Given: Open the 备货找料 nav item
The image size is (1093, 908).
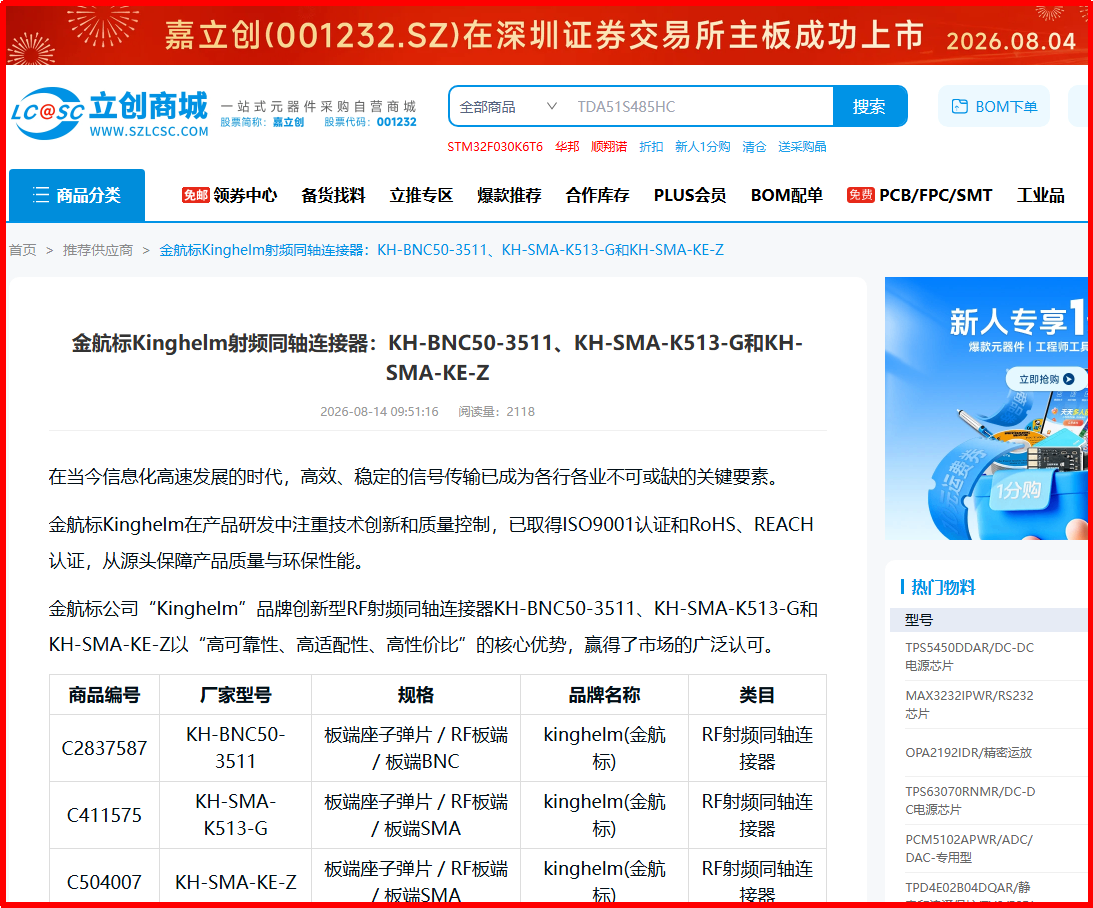Looking at the screenshot, I should pos(333,195).
